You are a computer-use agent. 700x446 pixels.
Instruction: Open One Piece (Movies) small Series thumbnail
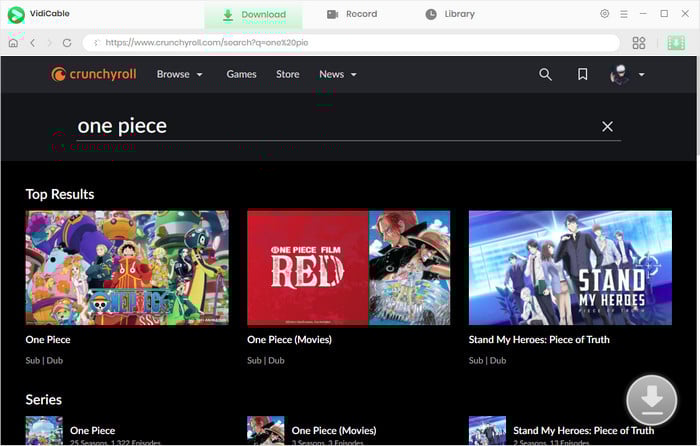[266, 430]
